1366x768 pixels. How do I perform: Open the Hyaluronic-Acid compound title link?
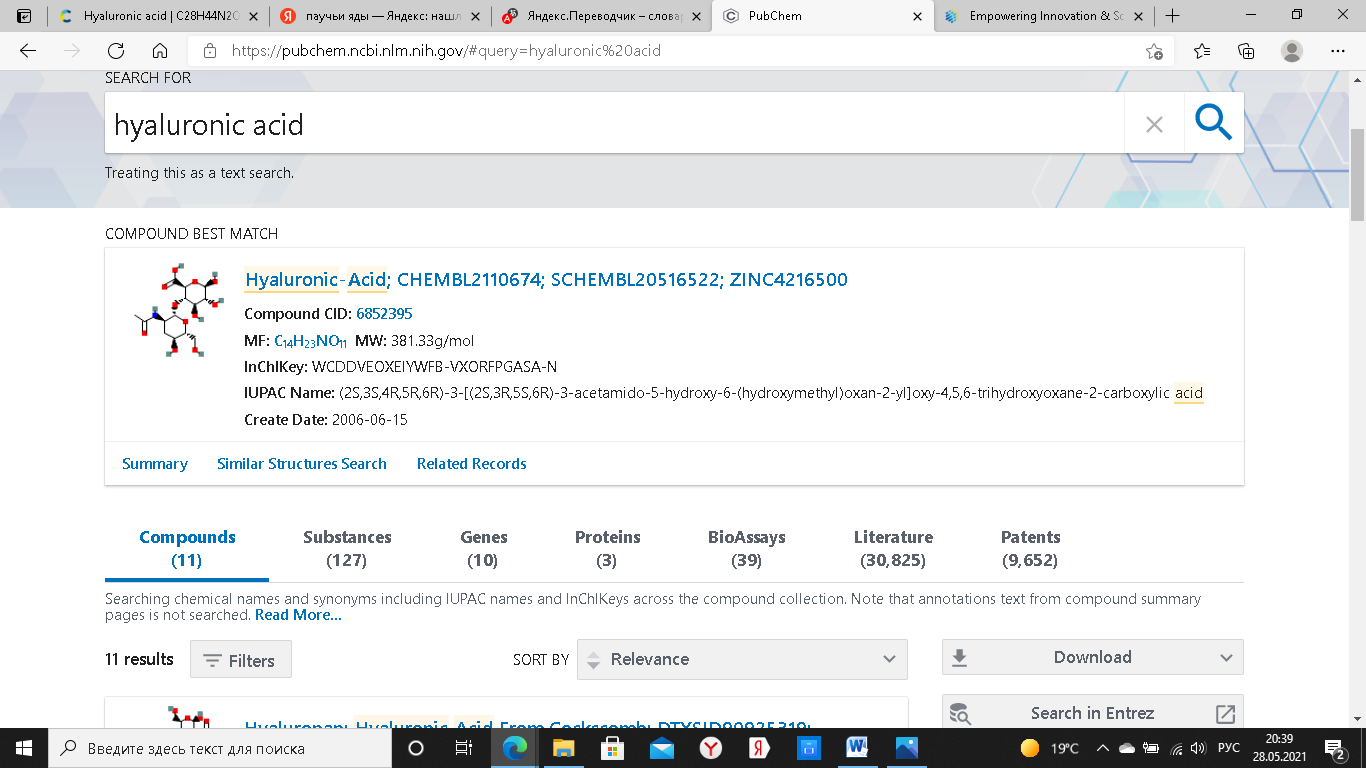(x=546, y=280)
